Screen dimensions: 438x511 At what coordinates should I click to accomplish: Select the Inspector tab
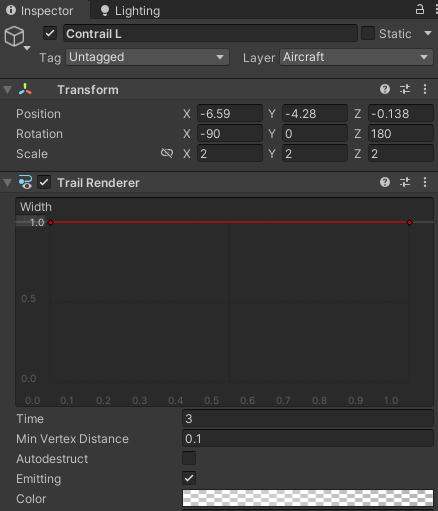(x=40, y=11)
